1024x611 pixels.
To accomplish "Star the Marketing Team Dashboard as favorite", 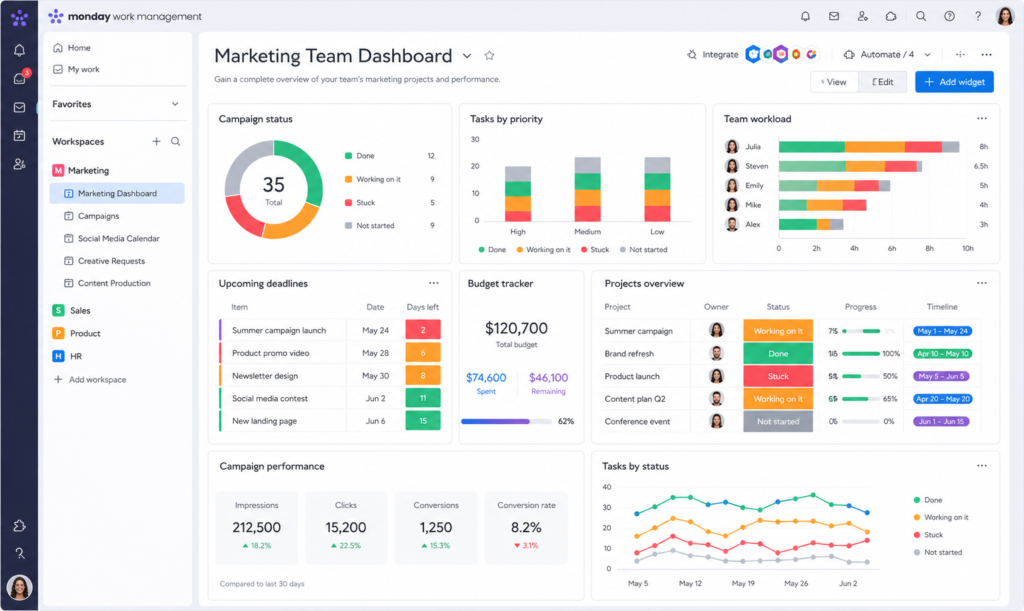I will pos(489,56).
